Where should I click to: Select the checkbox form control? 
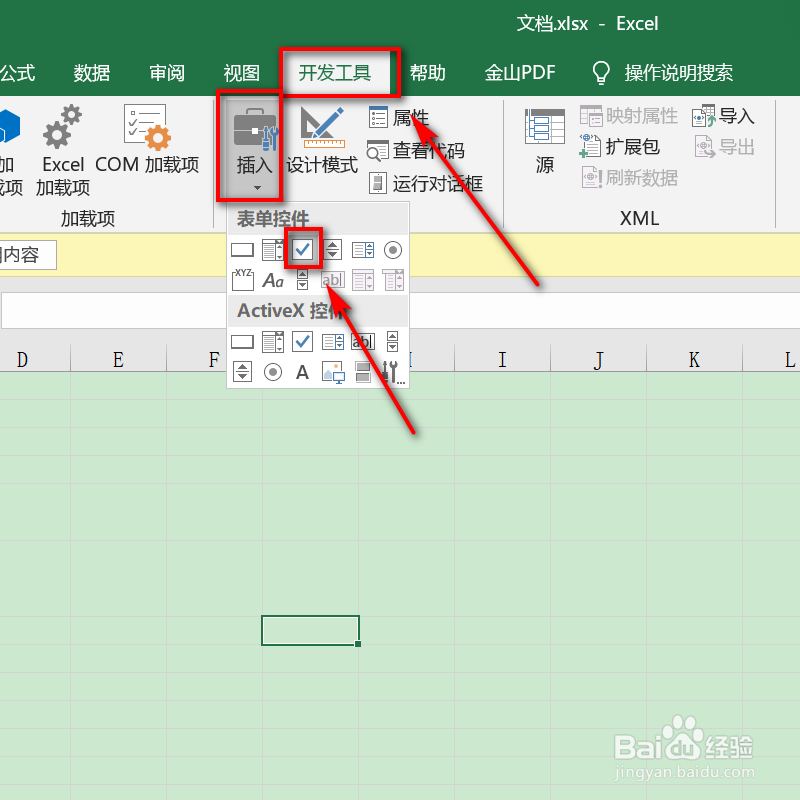click(303, 250)
